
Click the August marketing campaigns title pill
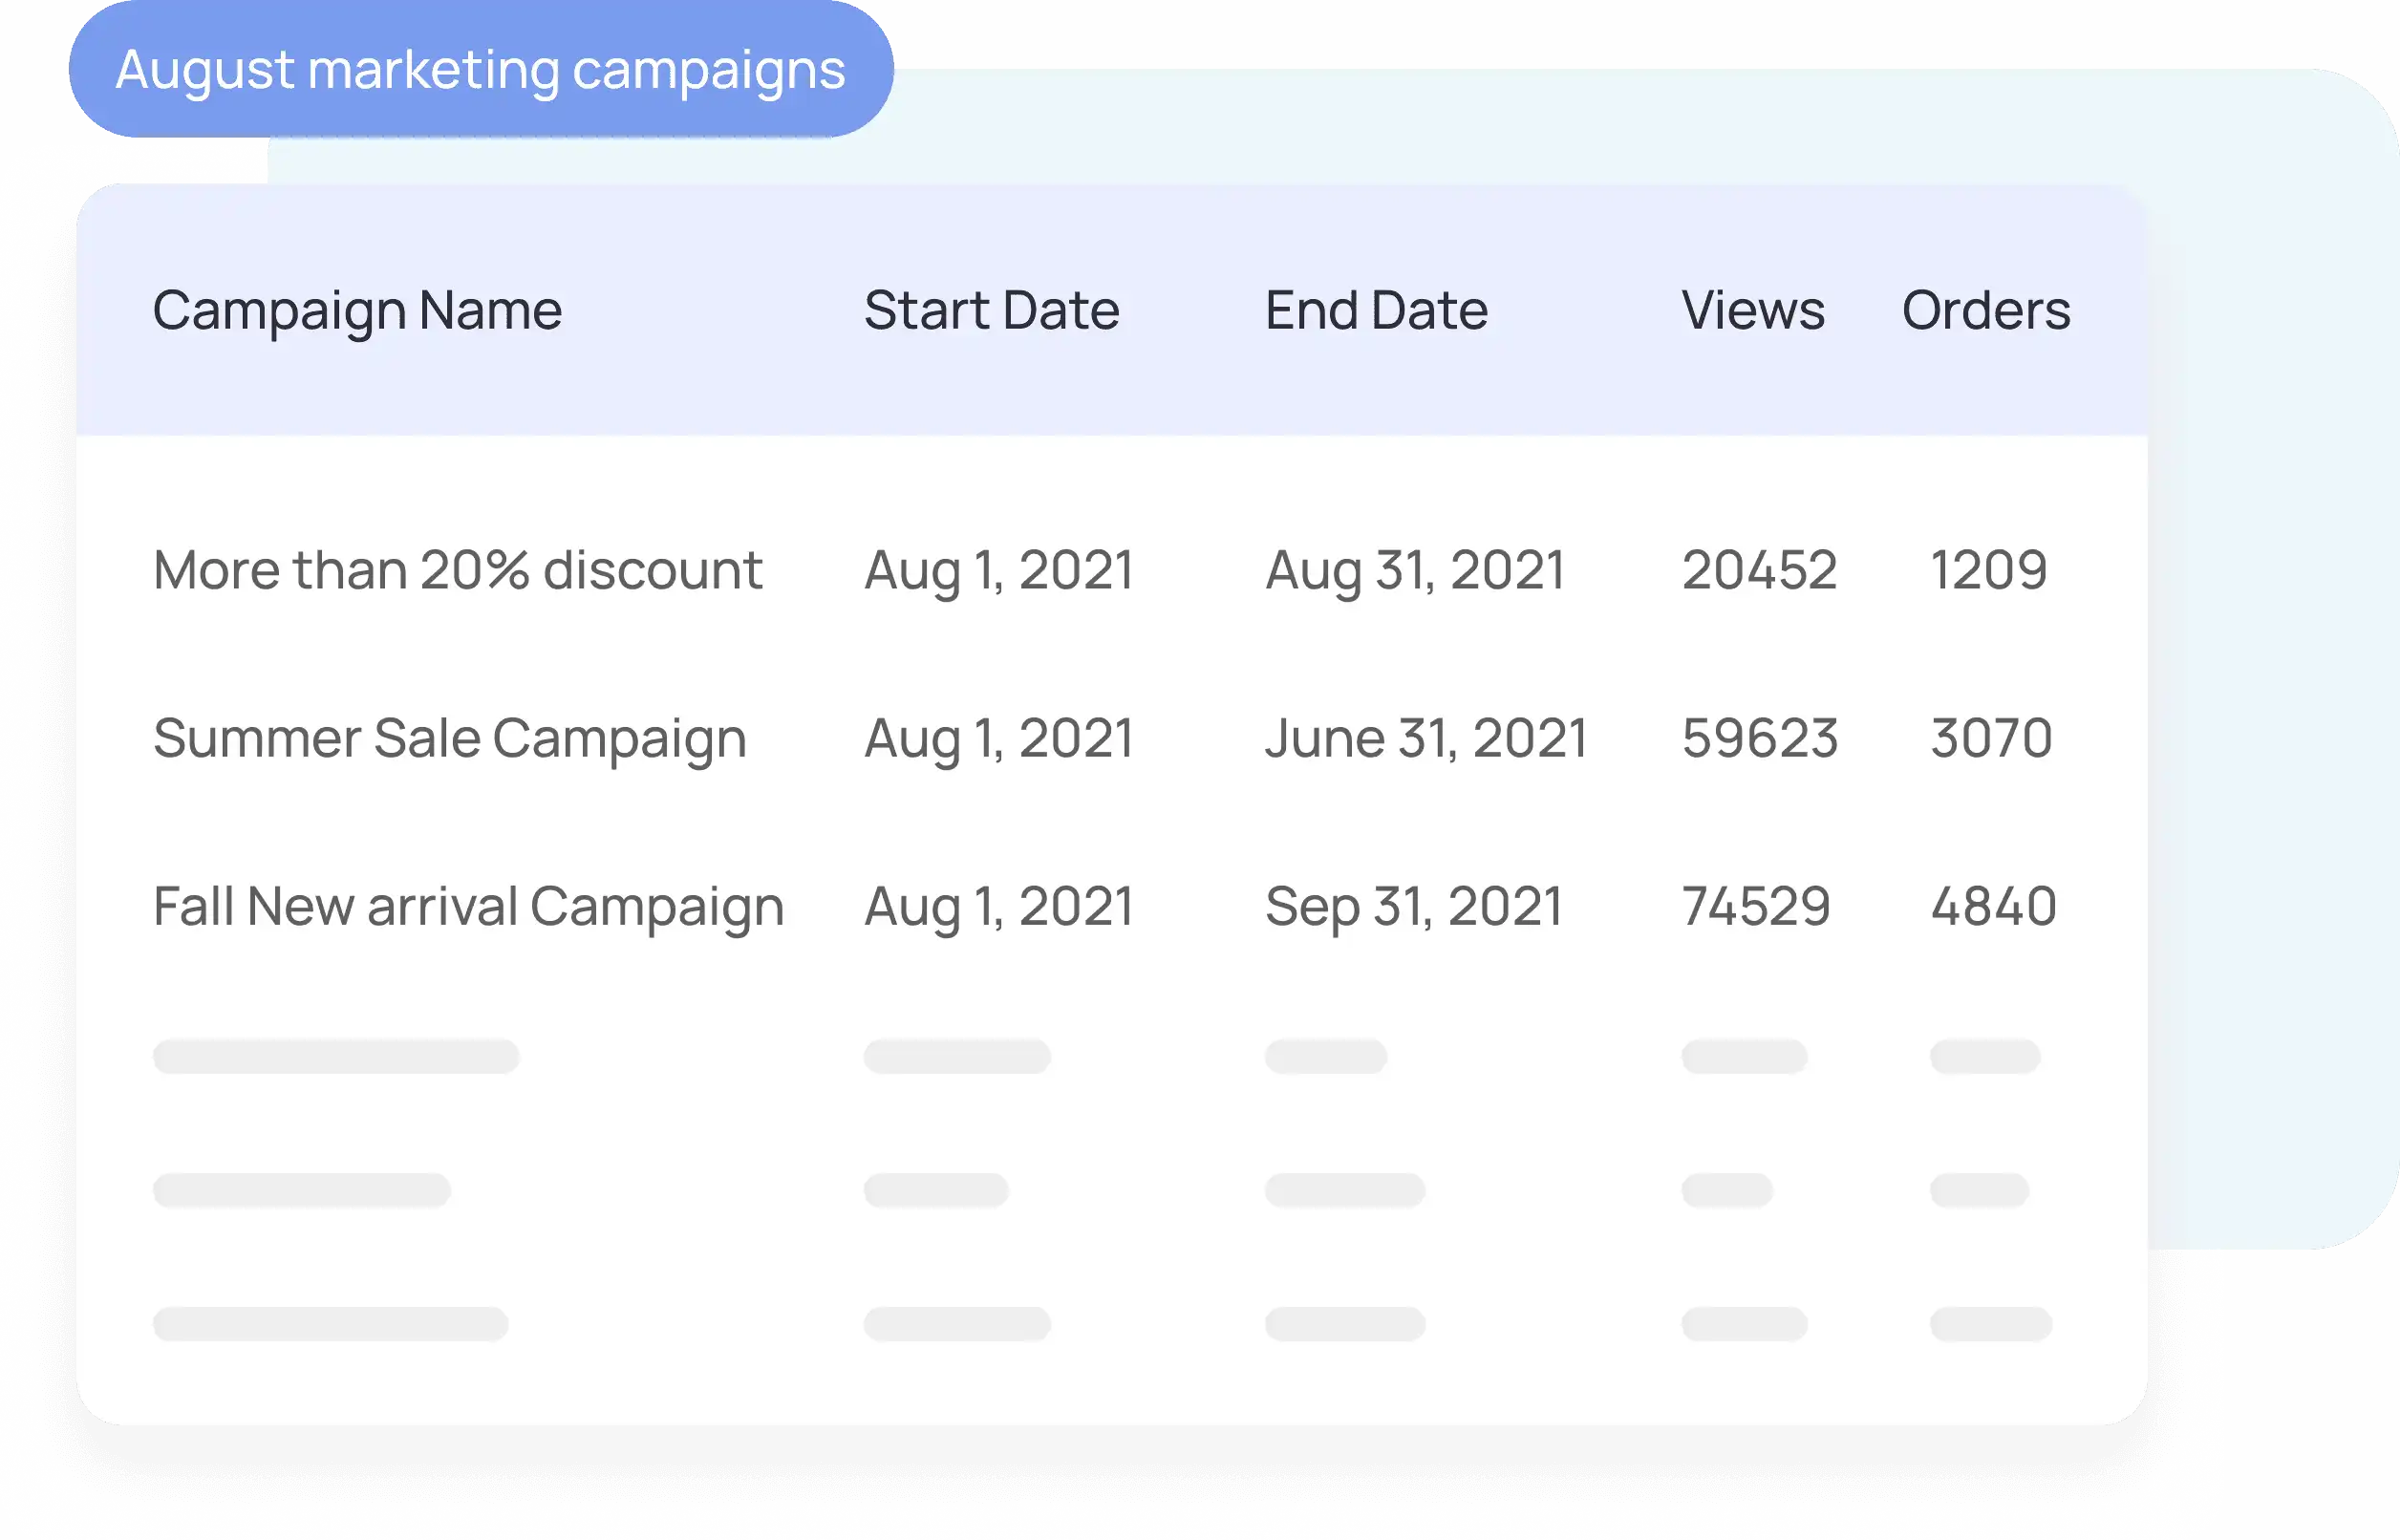(x=480, y=70)
